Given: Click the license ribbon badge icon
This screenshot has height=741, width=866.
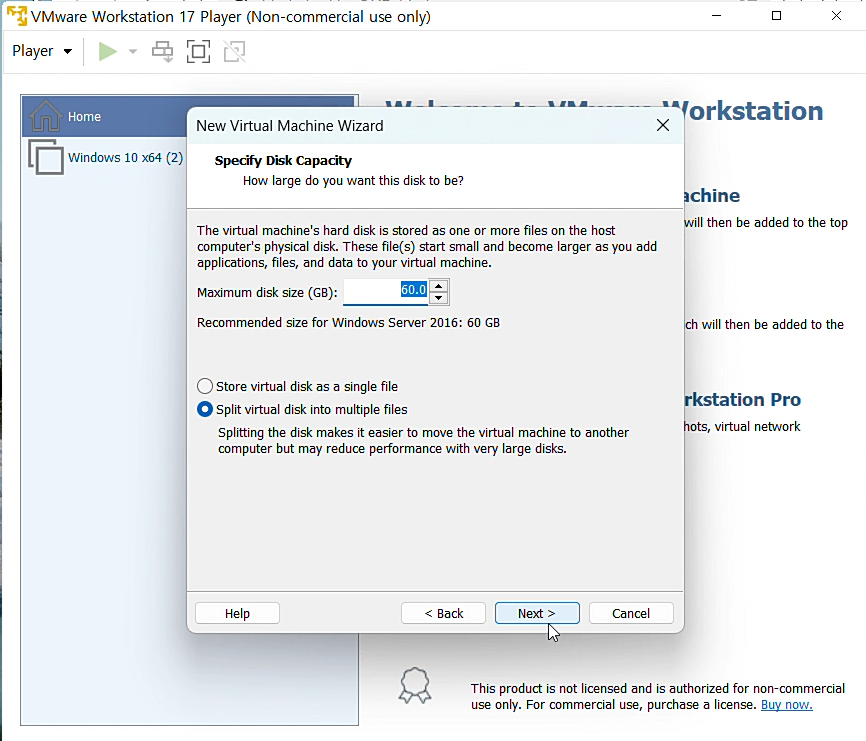Looking at the screenshot, I should [415, 685].
